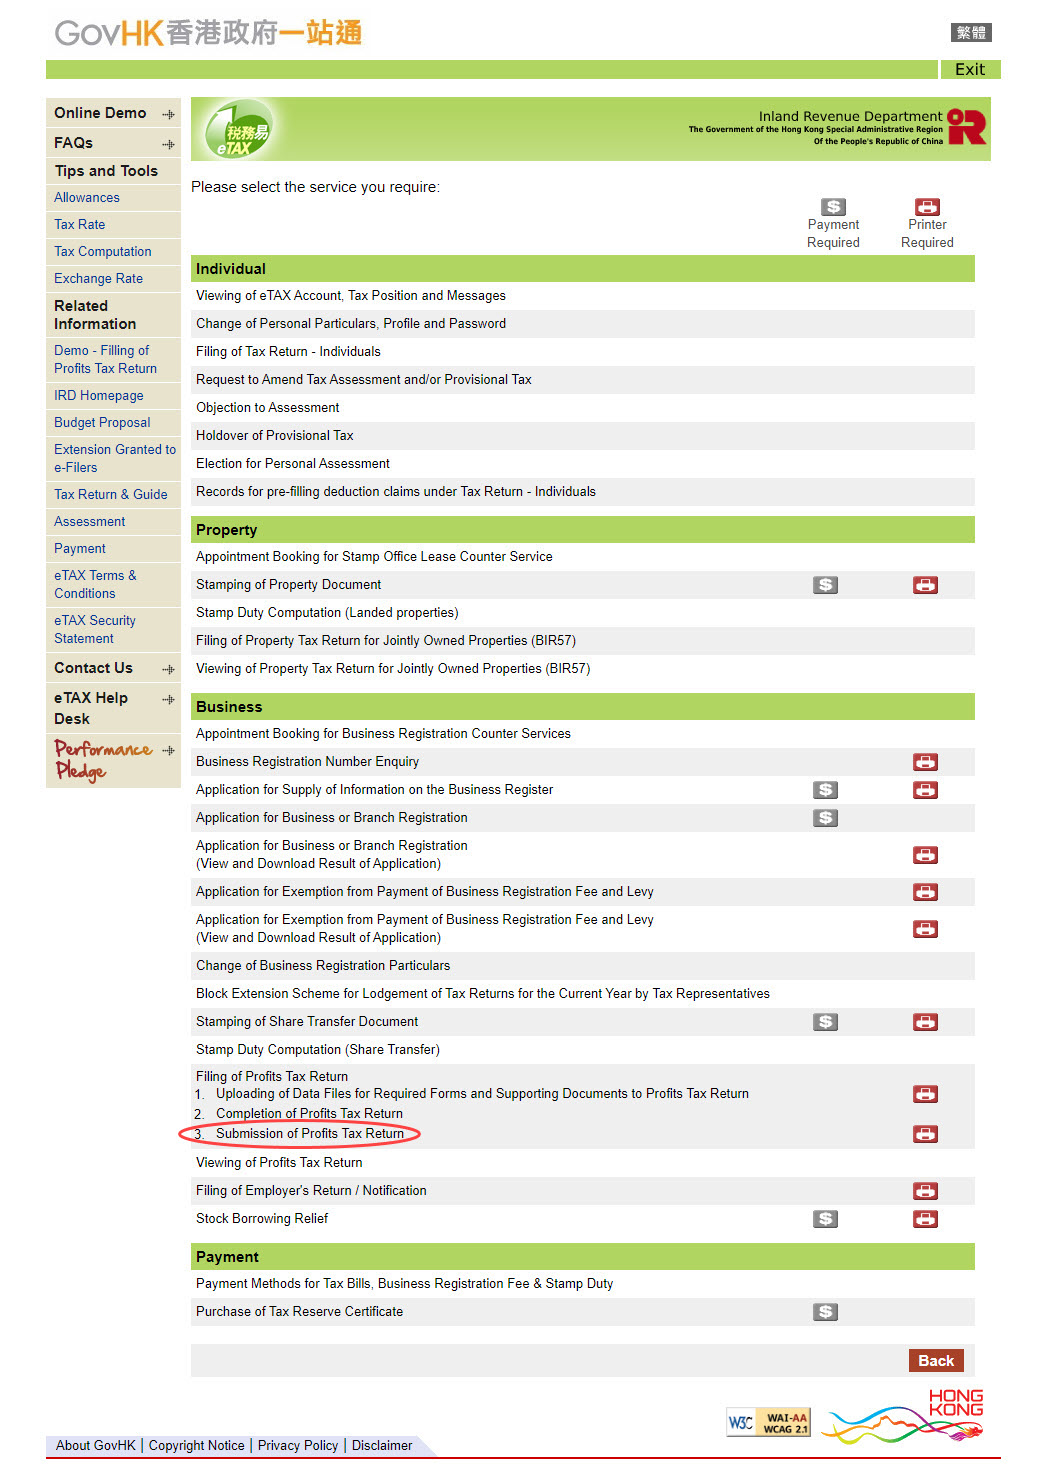Select Holdover of Provisional Tax
The height and width of the screenshot is (1464, 1042).
pyautogui.click(x=275, y=436)
